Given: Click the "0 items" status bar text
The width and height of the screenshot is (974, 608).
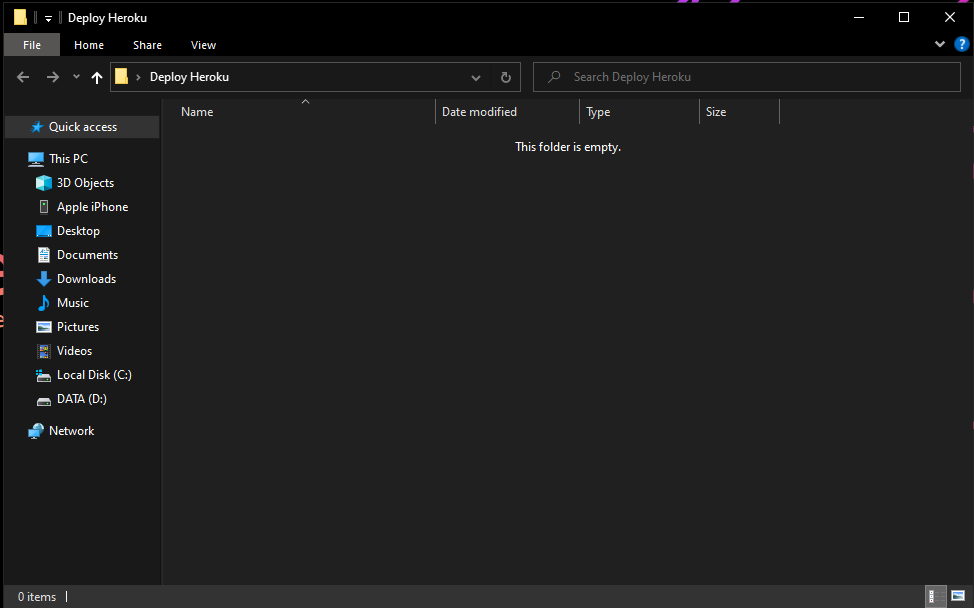Looking at the screenshot, I should pyautogui.click(x=37, y=597).
